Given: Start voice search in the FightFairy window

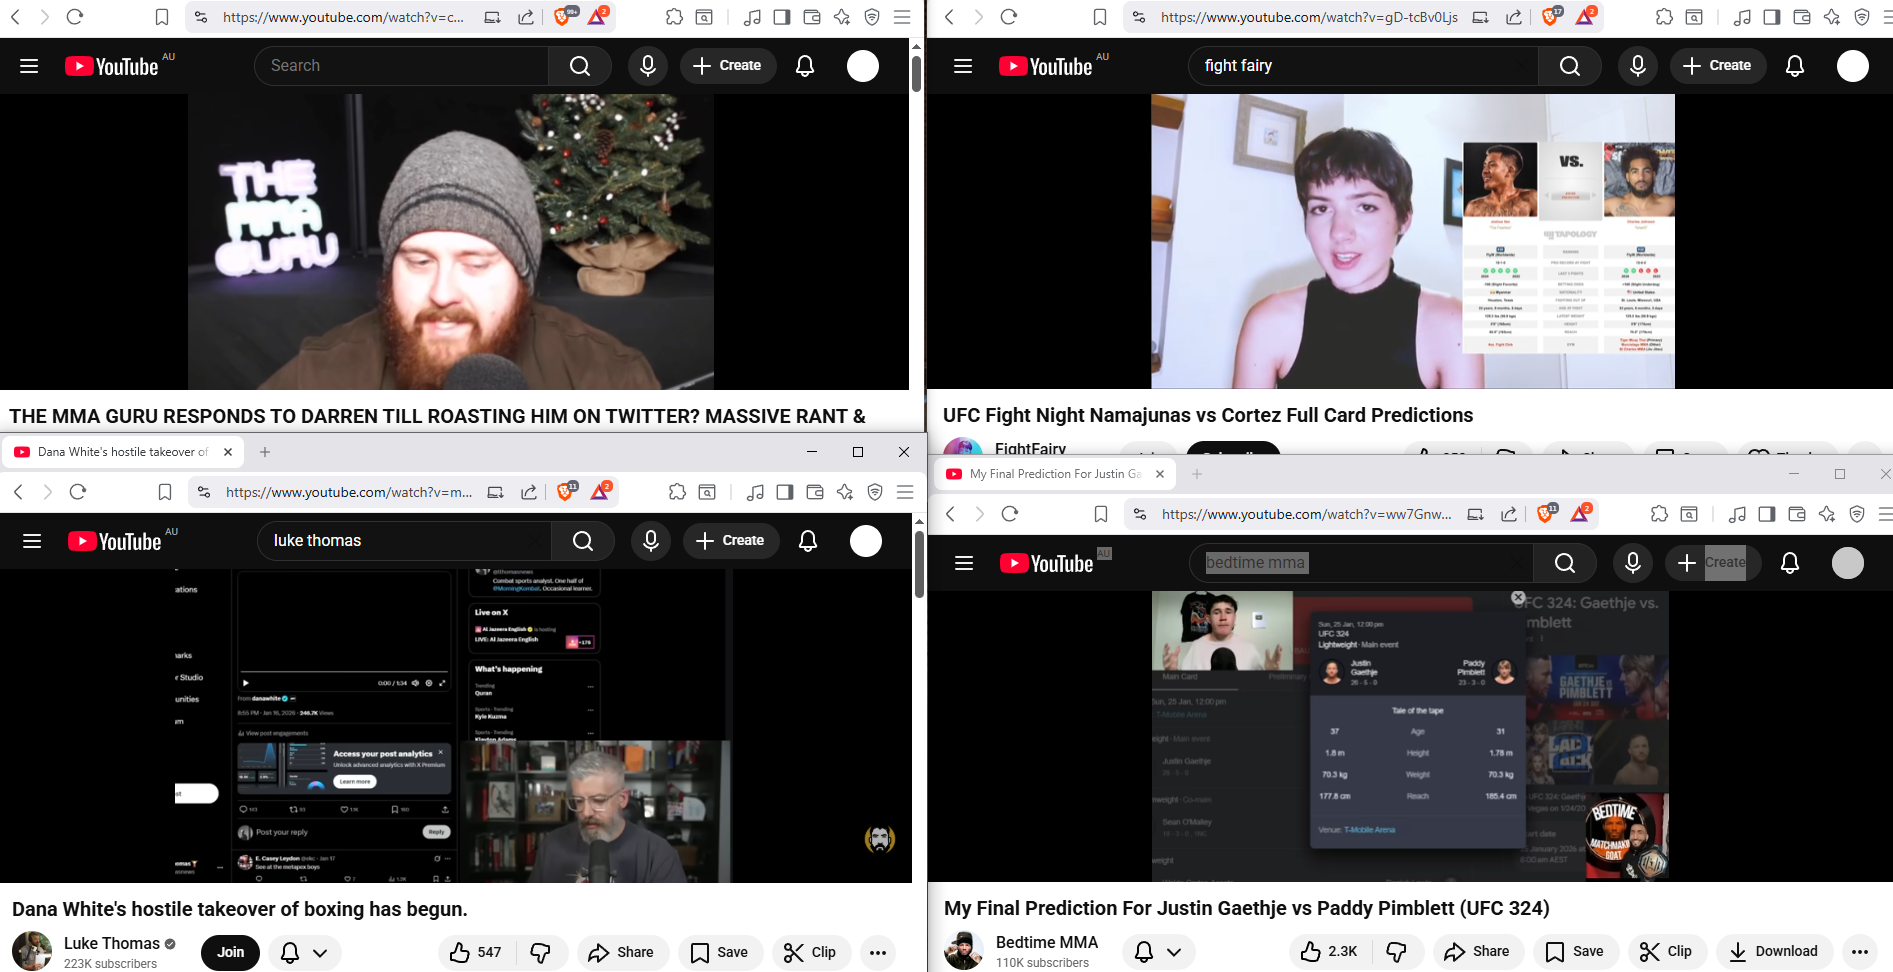Looking at the screenshot, I should pos(1638,66).
